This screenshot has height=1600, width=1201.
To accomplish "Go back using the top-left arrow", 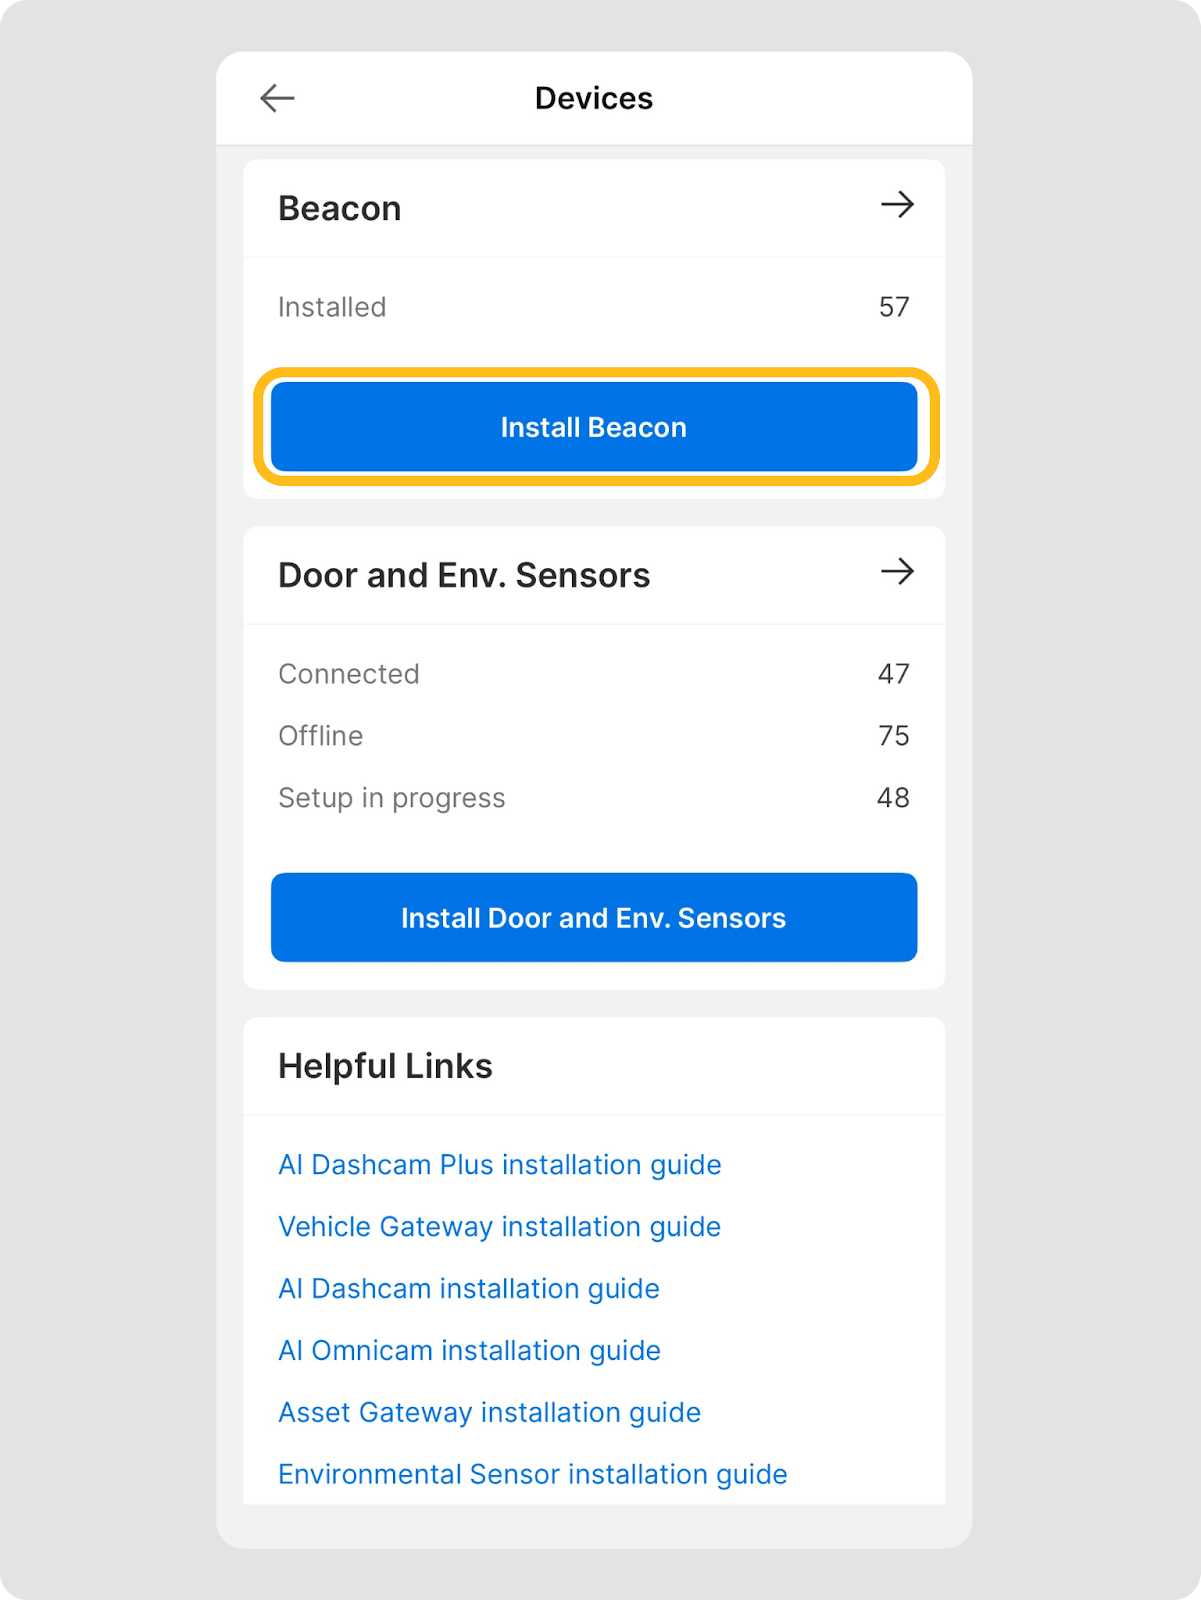I will (x=277, y=98).
